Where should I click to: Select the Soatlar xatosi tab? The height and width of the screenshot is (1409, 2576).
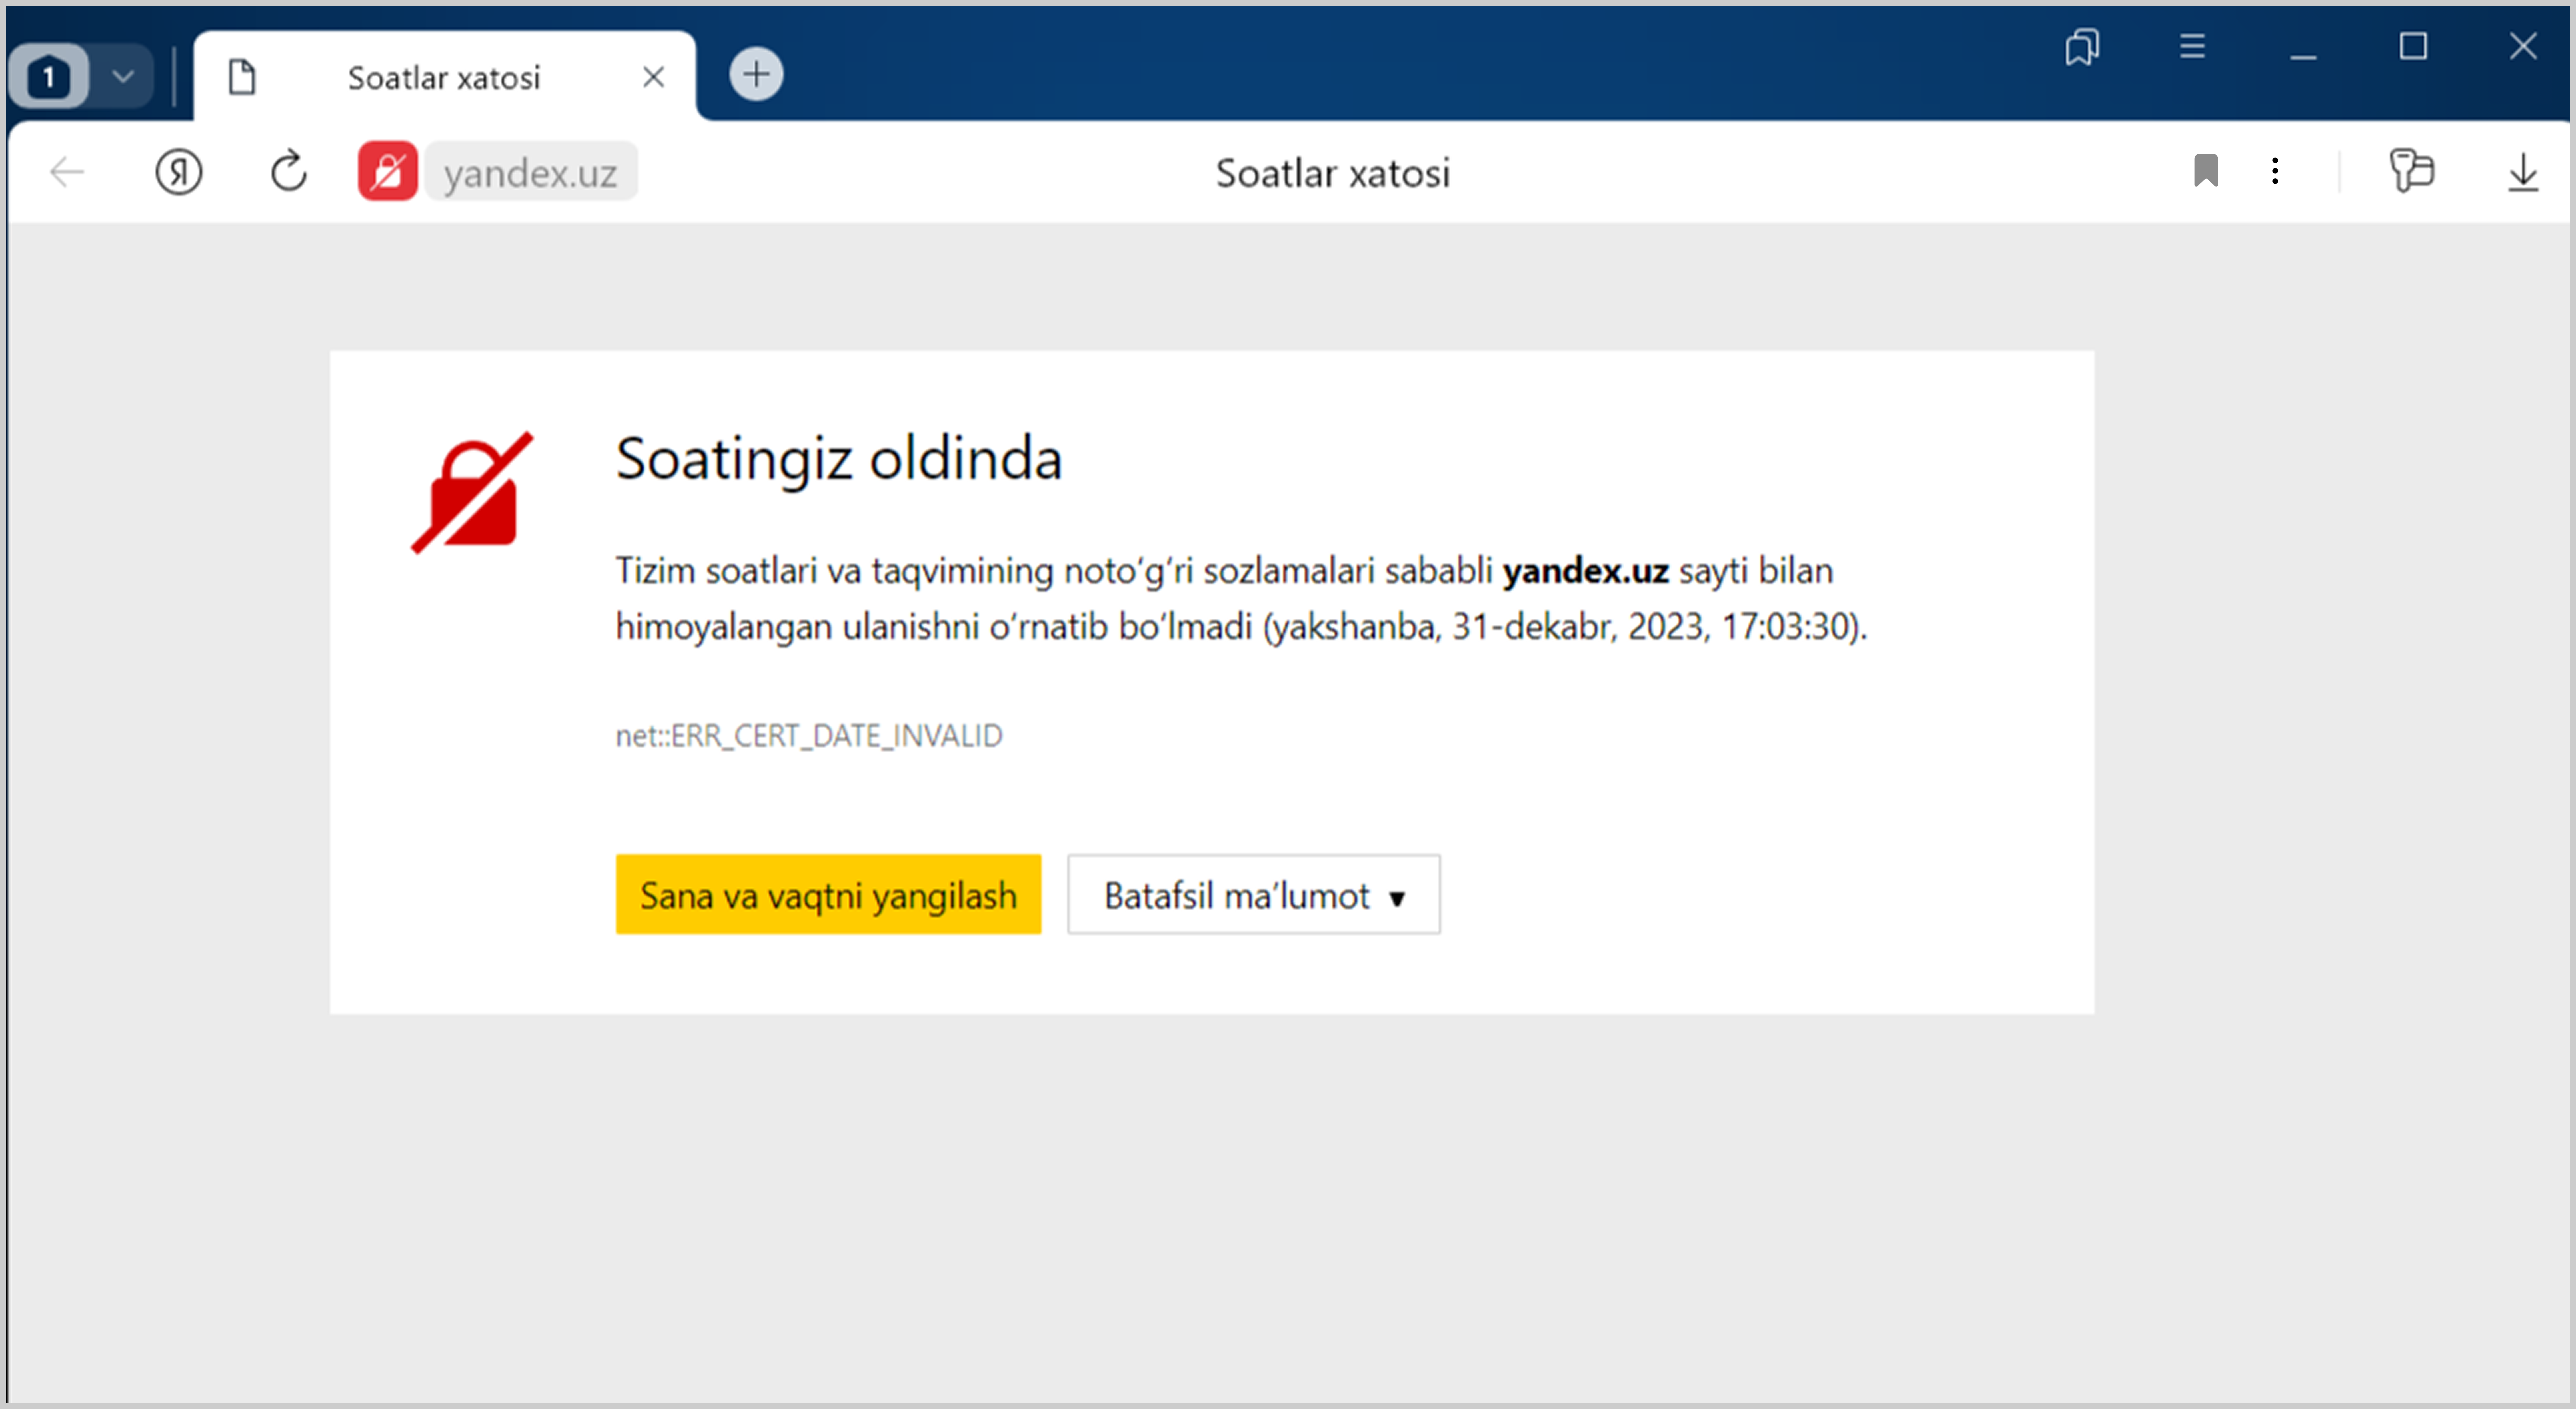pos(443,78)
